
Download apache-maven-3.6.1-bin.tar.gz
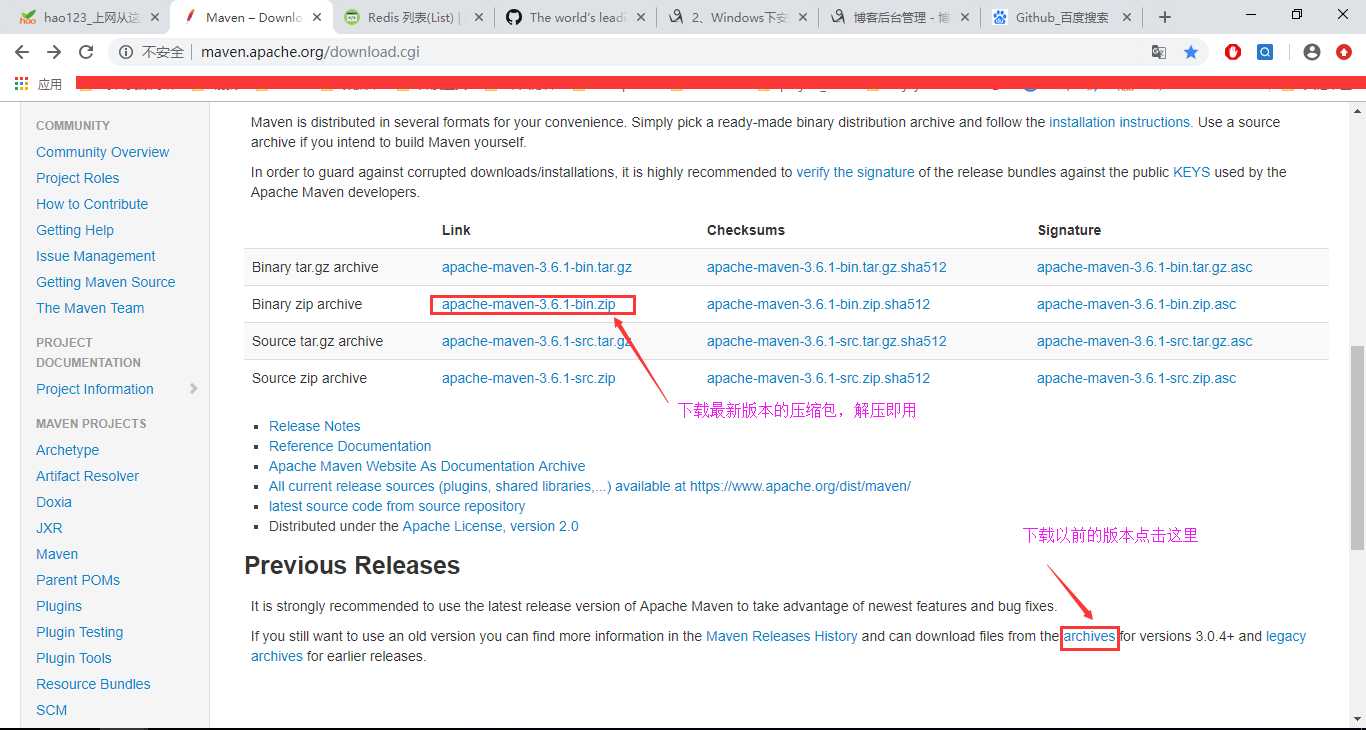coord(537,267)
